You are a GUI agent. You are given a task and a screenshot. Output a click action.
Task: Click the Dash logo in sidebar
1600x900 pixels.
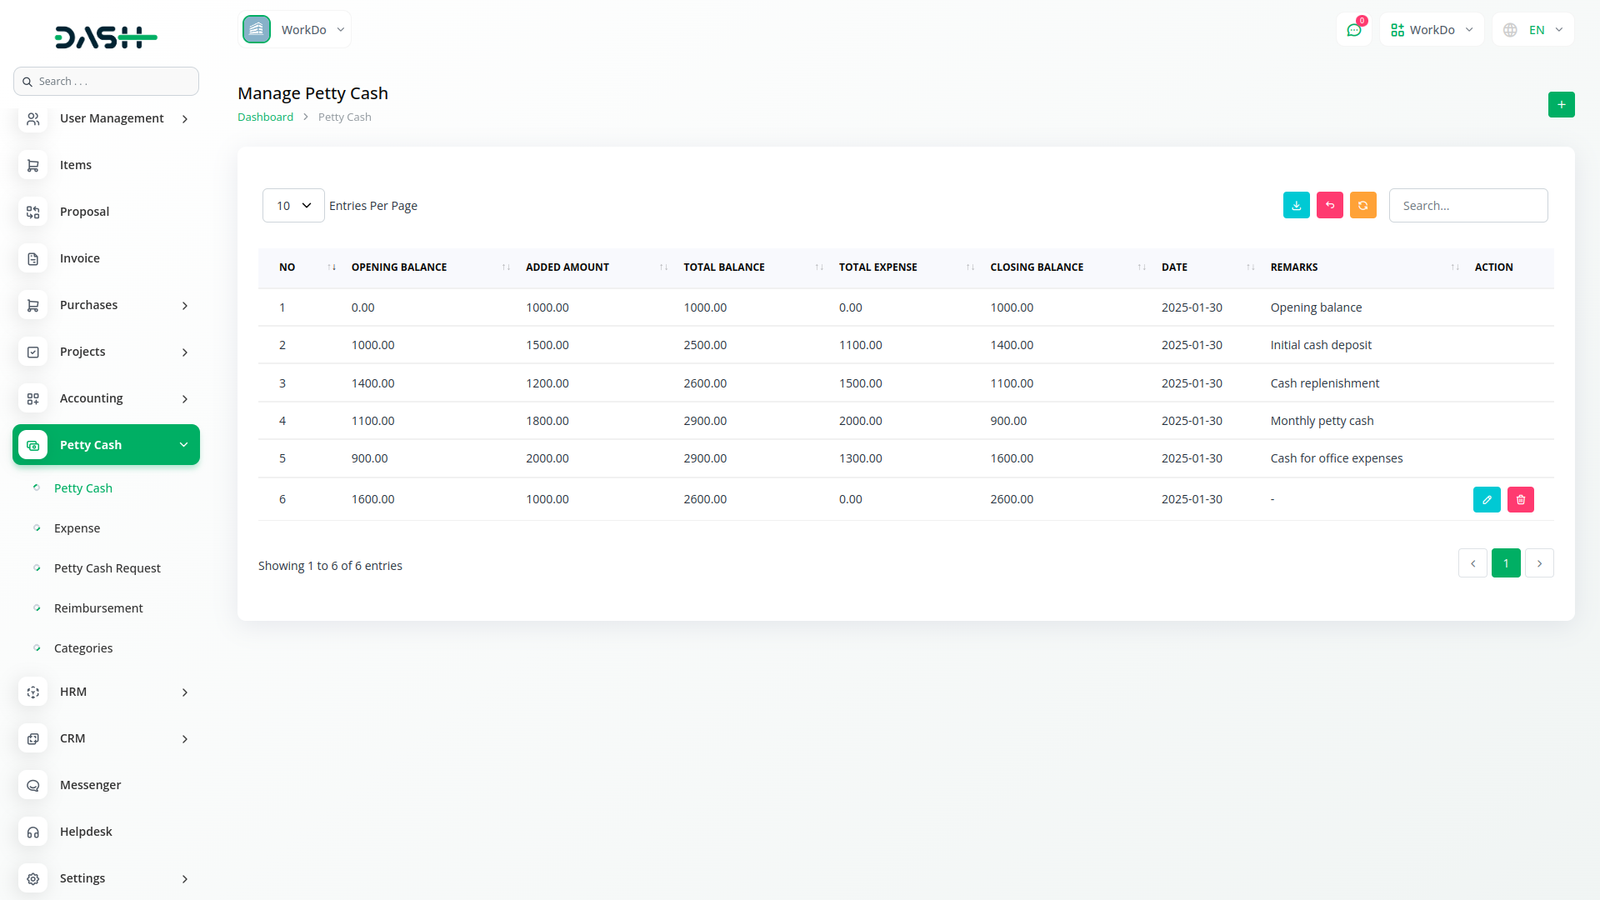click(105, 38)
